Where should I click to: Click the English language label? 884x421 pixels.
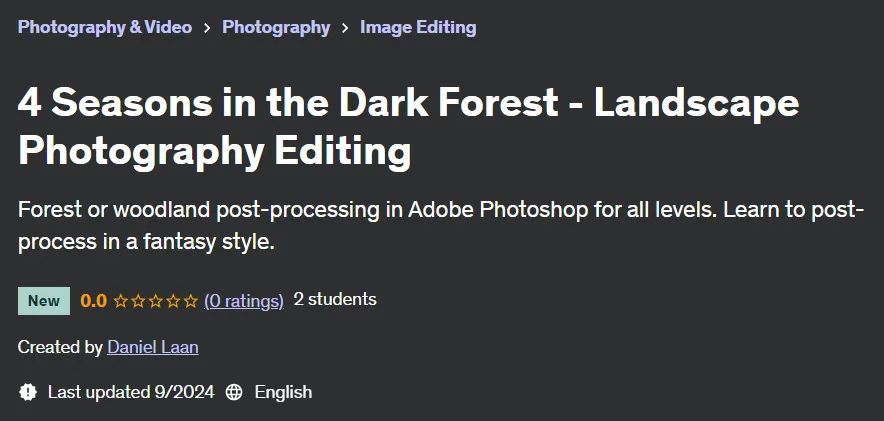click(283, 392)
